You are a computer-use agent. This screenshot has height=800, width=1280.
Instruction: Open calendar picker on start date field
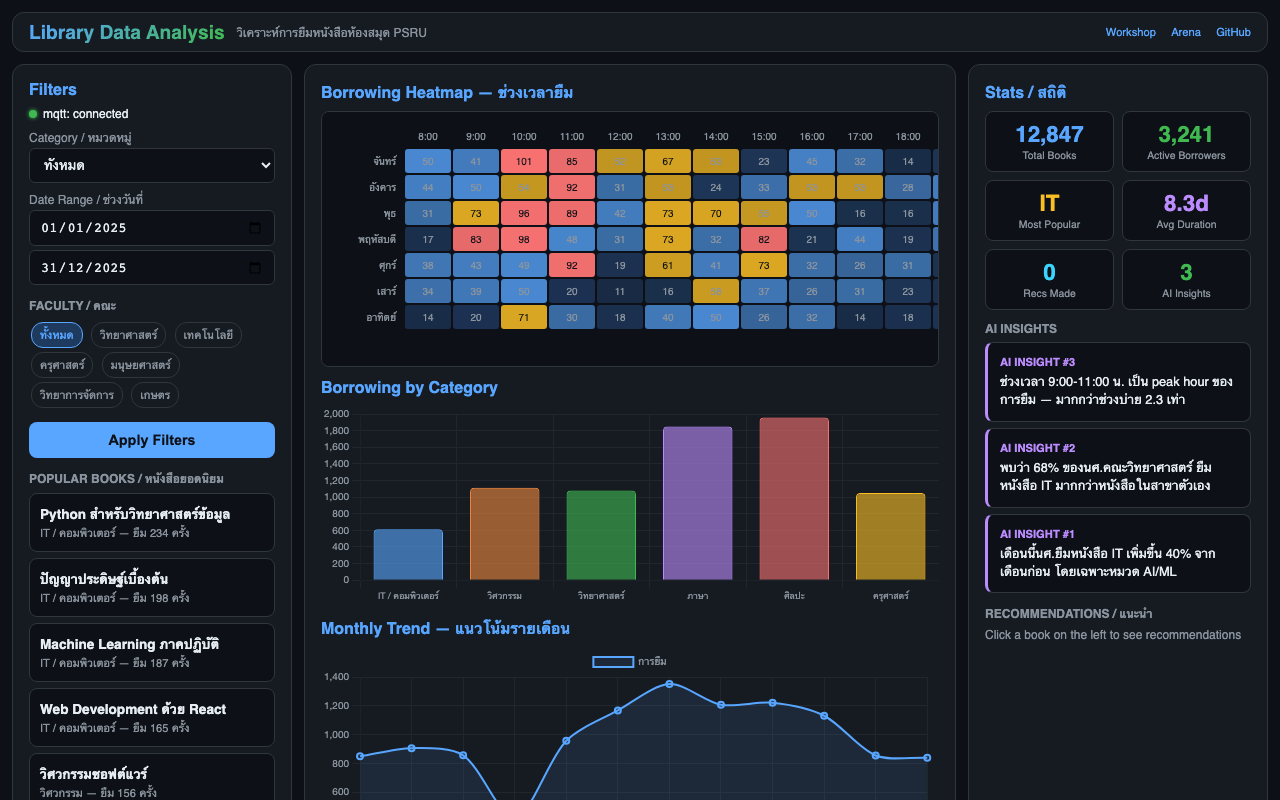click(254, 228)
